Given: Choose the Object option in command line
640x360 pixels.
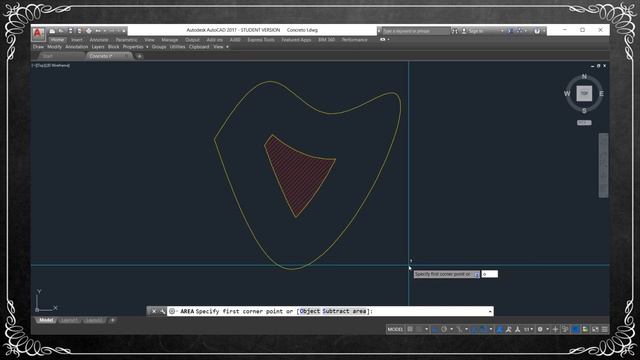Looking at the screenshot, I should (x=310, y=311).
